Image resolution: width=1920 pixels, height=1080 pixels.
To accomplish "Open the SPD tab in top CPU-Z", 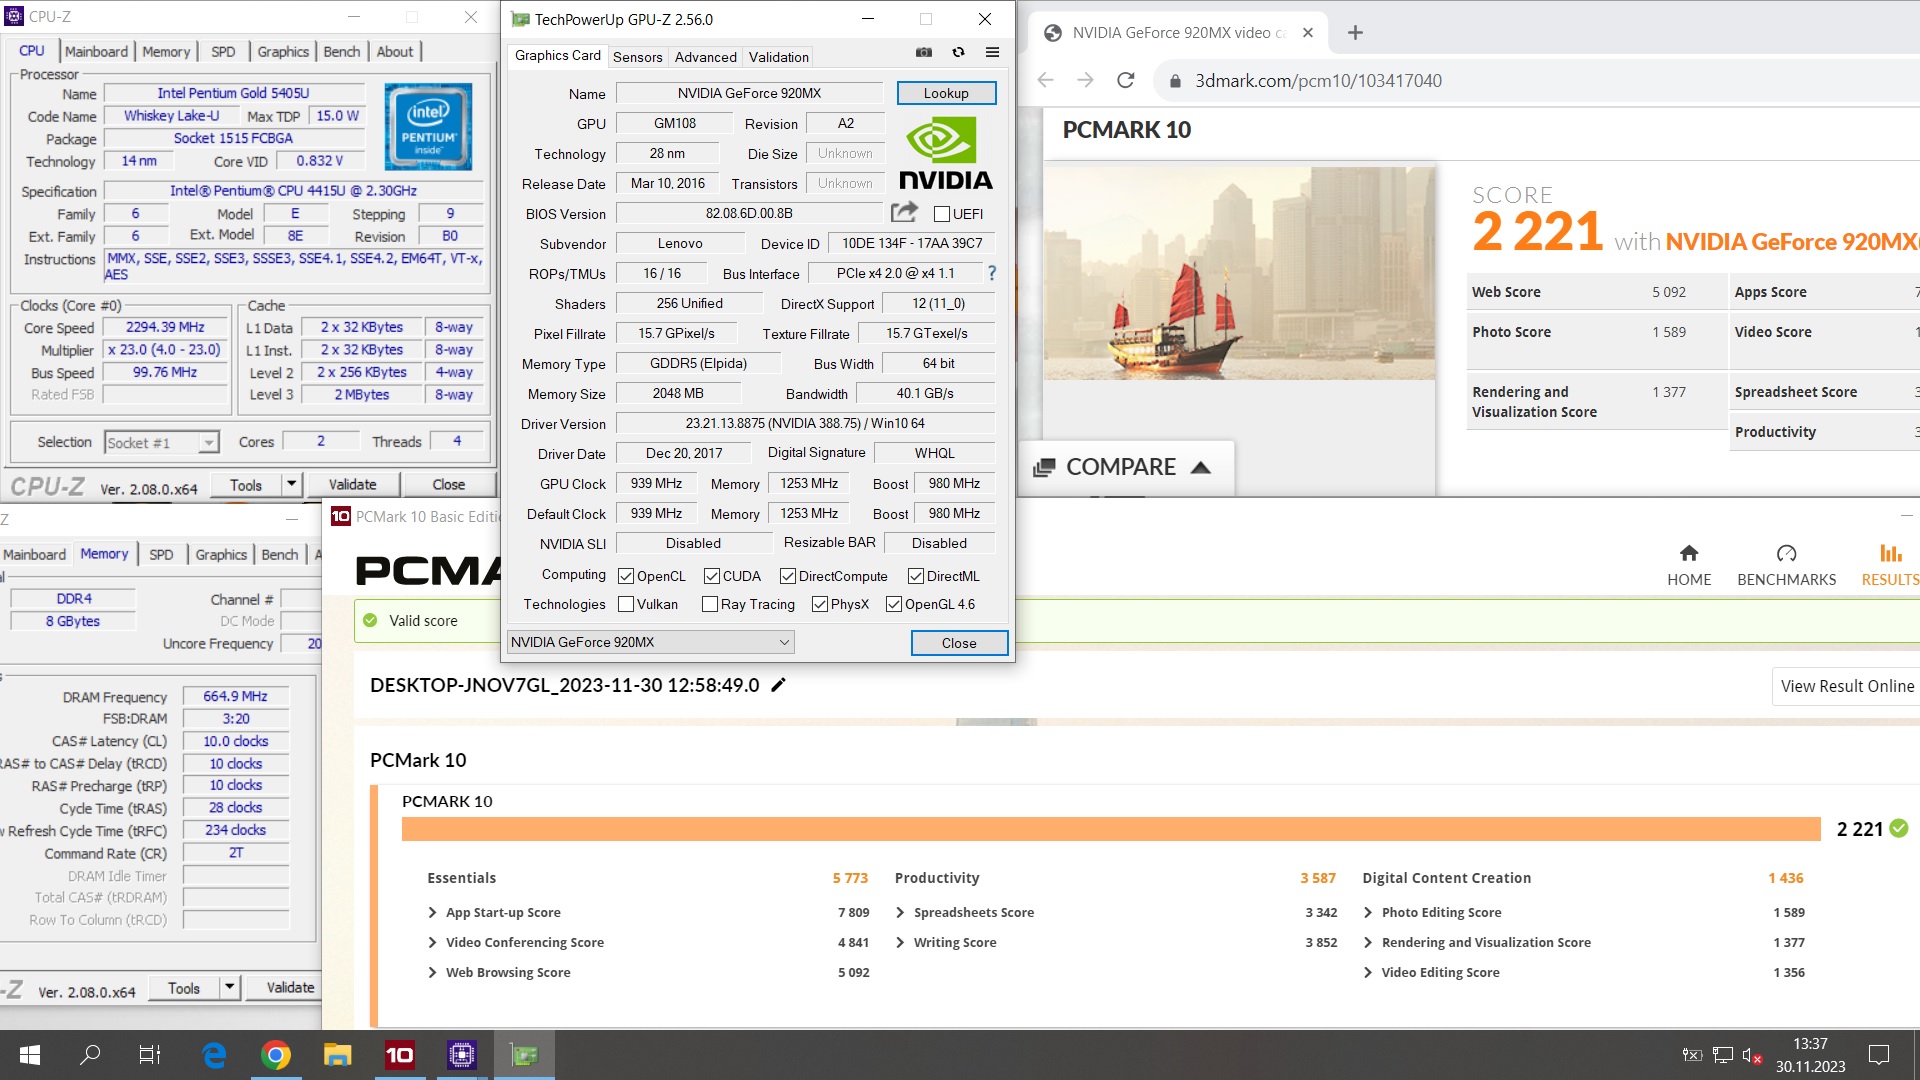I will tap(223, 51).
